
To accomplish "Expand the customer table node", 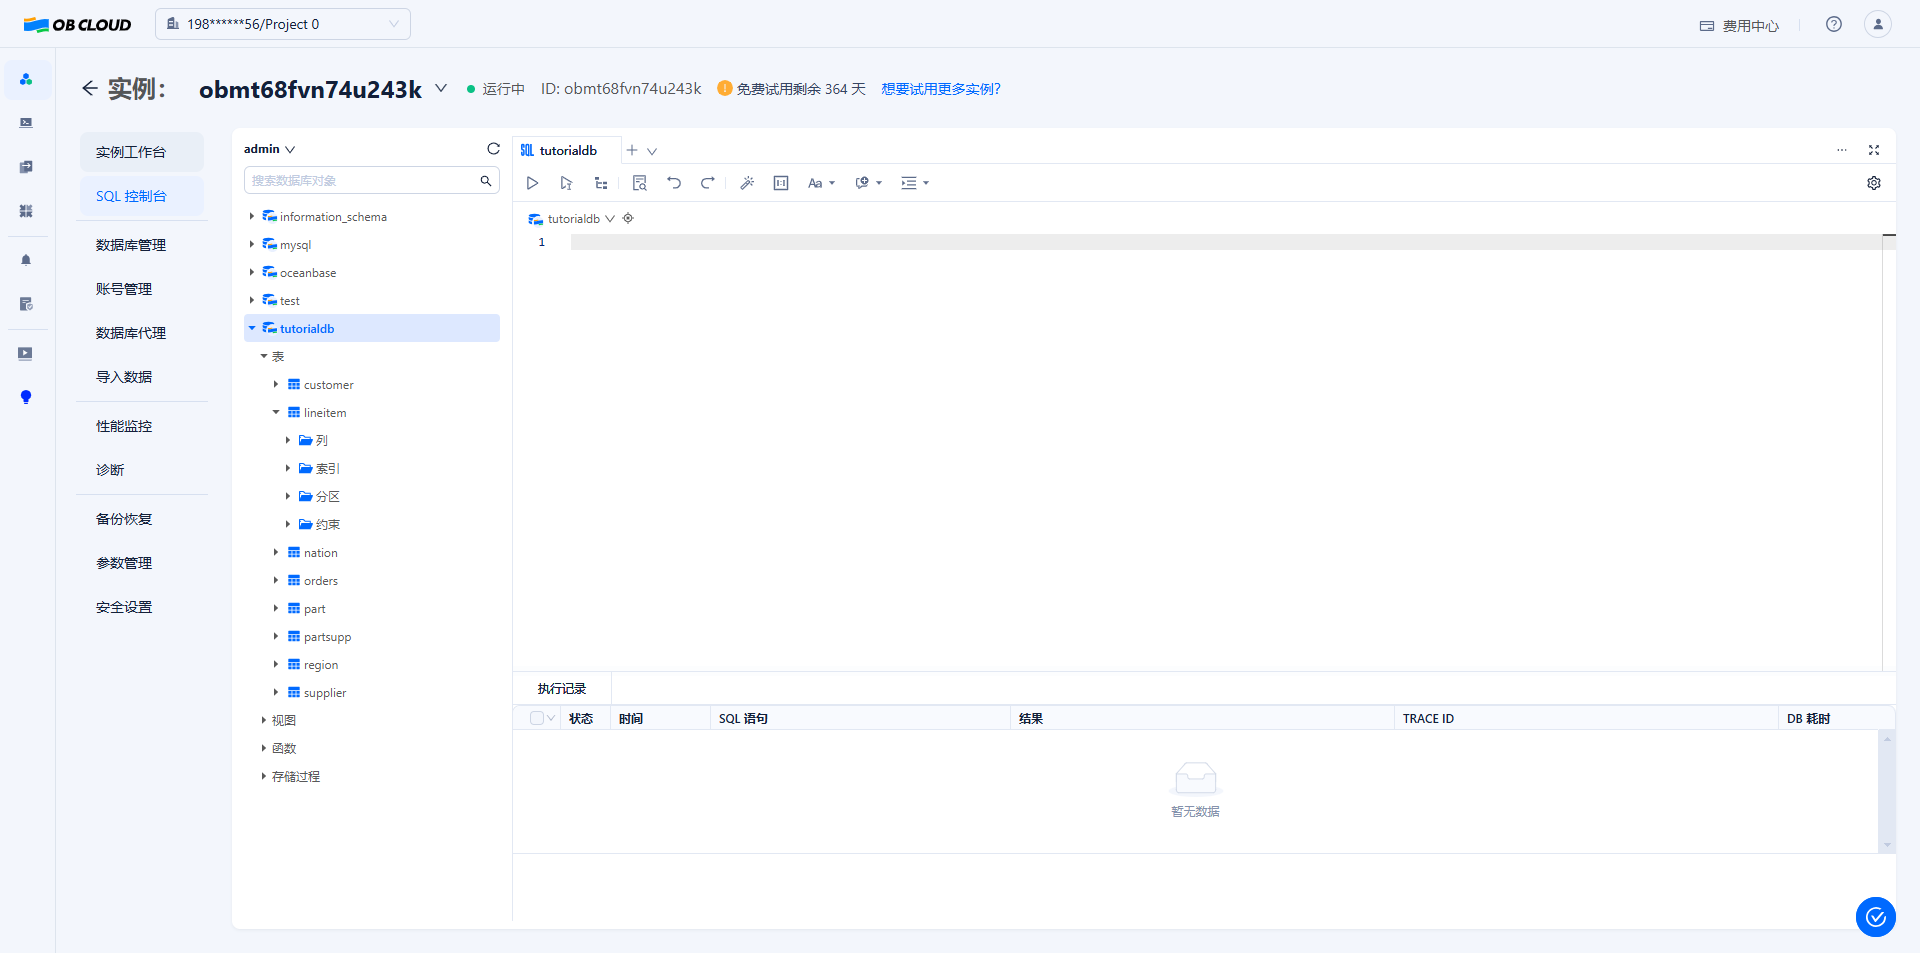I will 276,384.
